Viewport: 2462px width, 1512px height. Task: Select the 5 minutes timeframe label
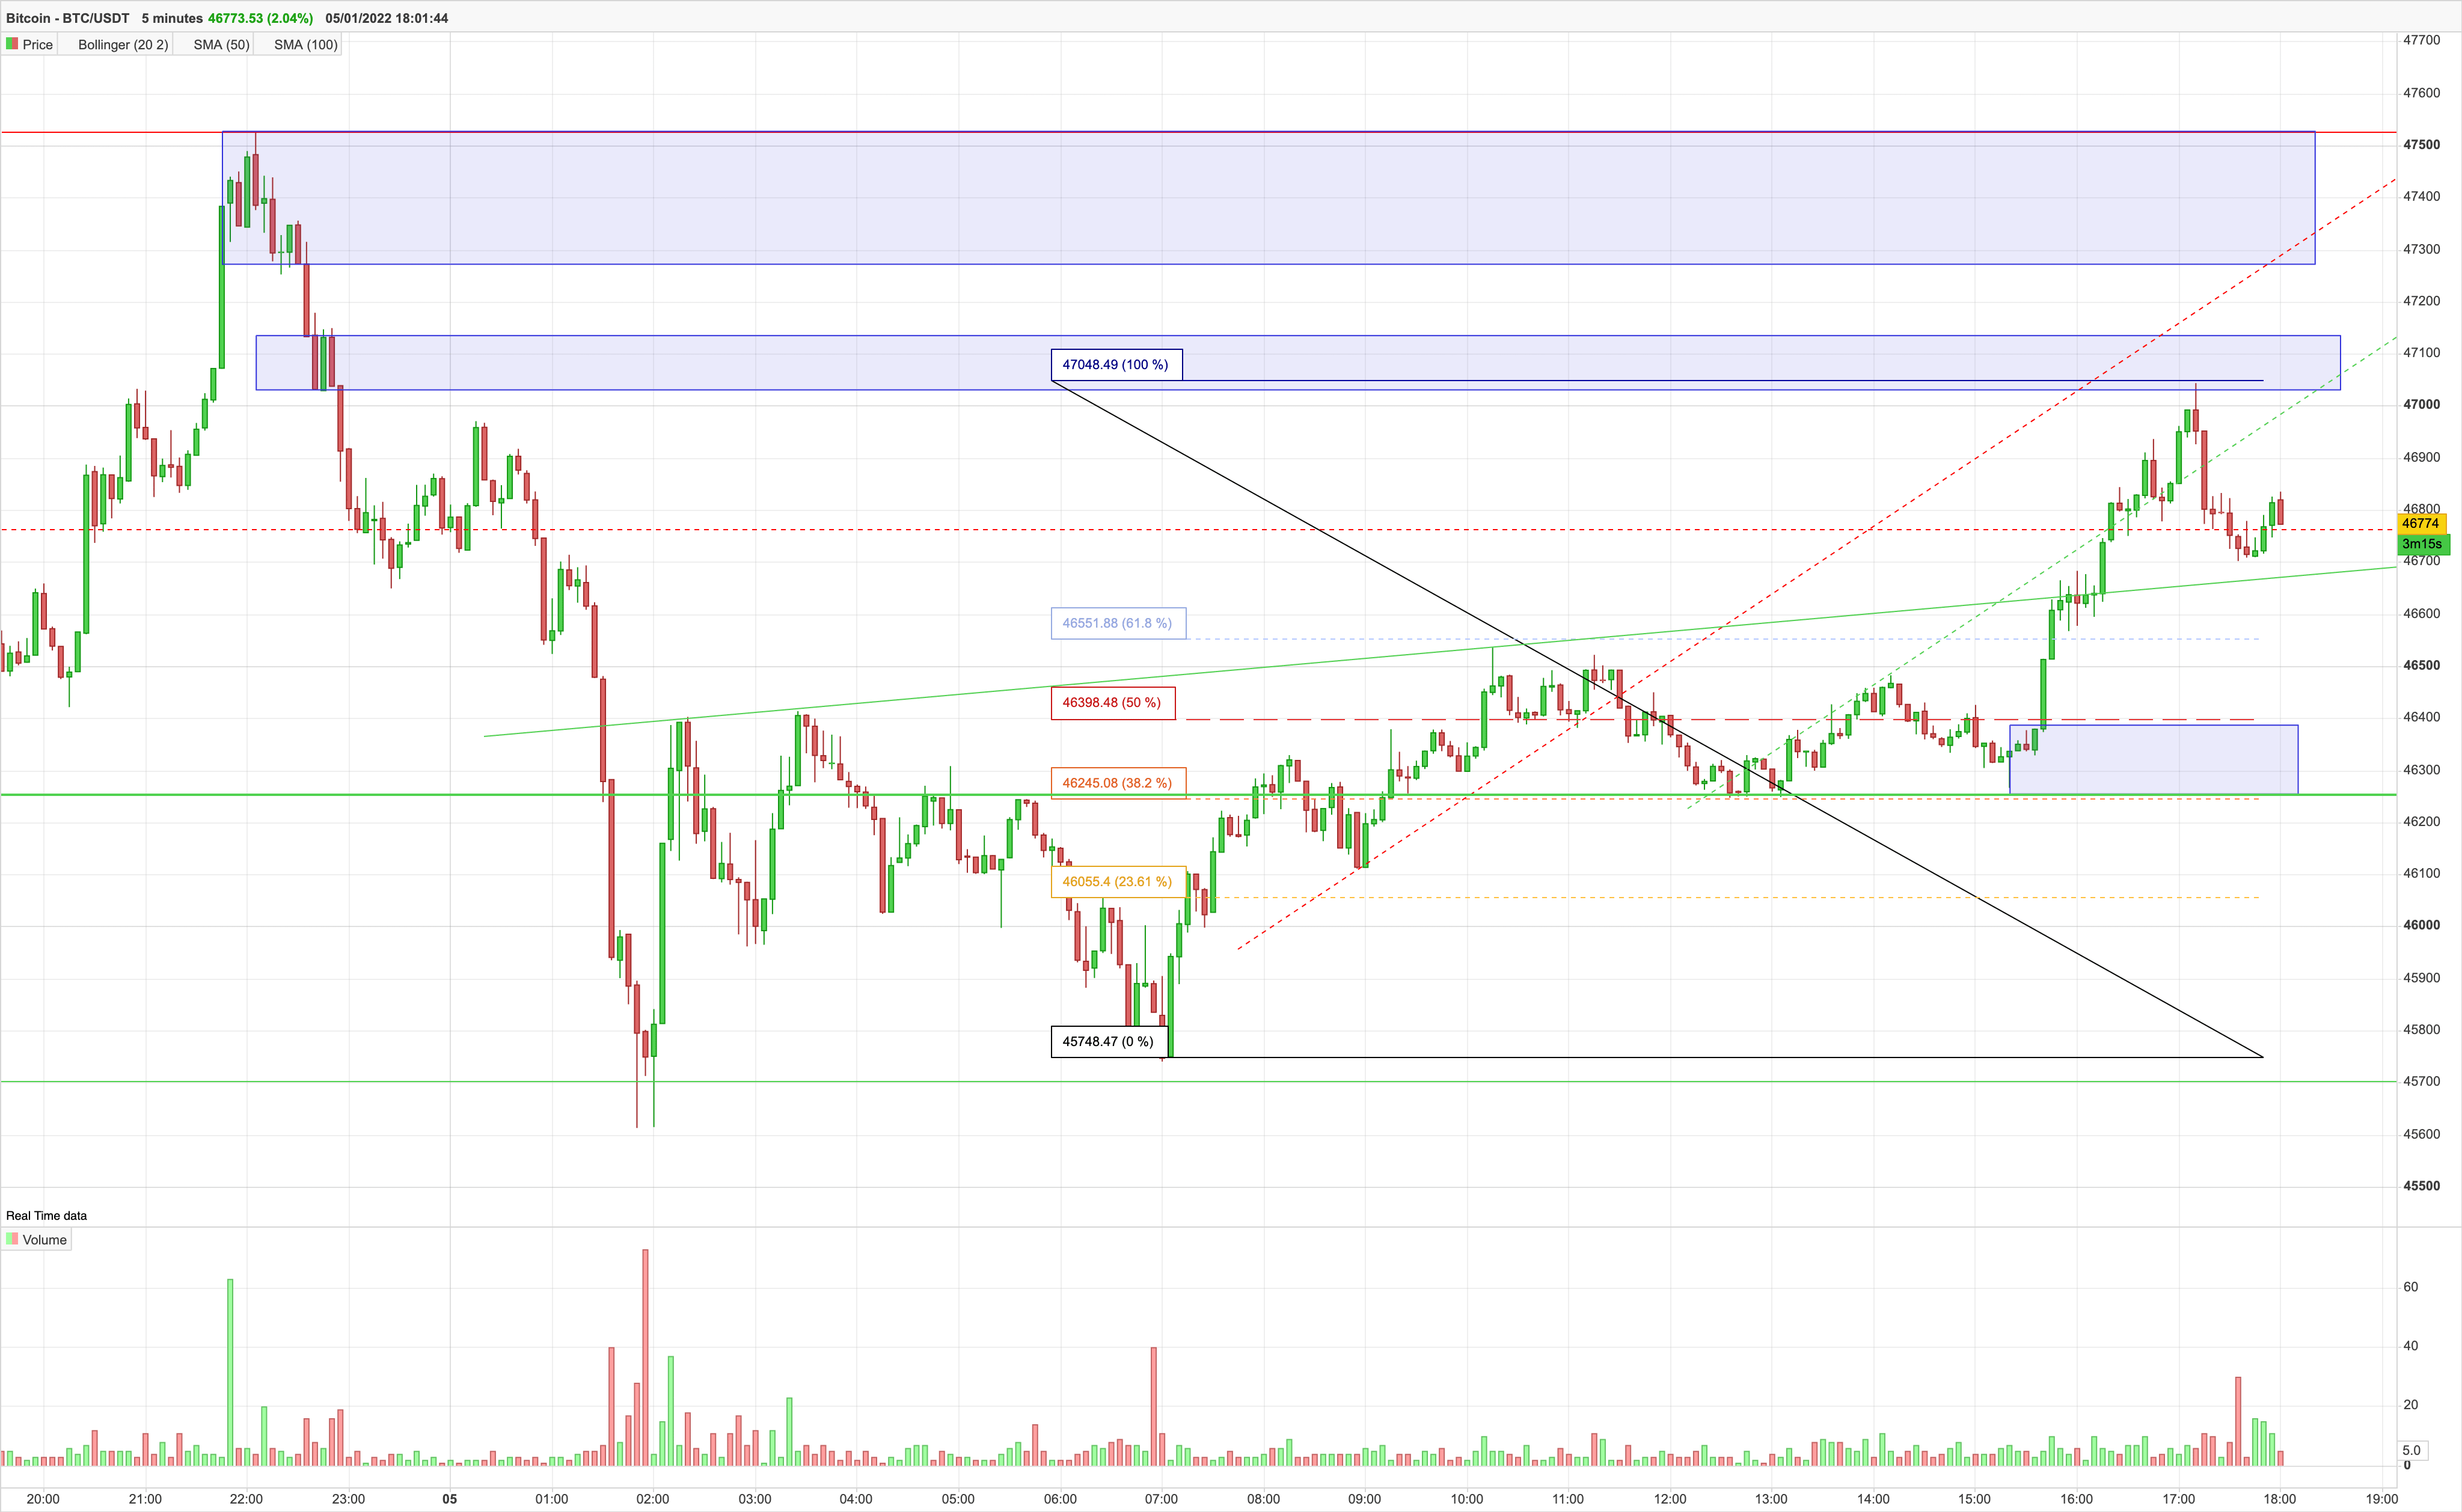tap(172, 18)
